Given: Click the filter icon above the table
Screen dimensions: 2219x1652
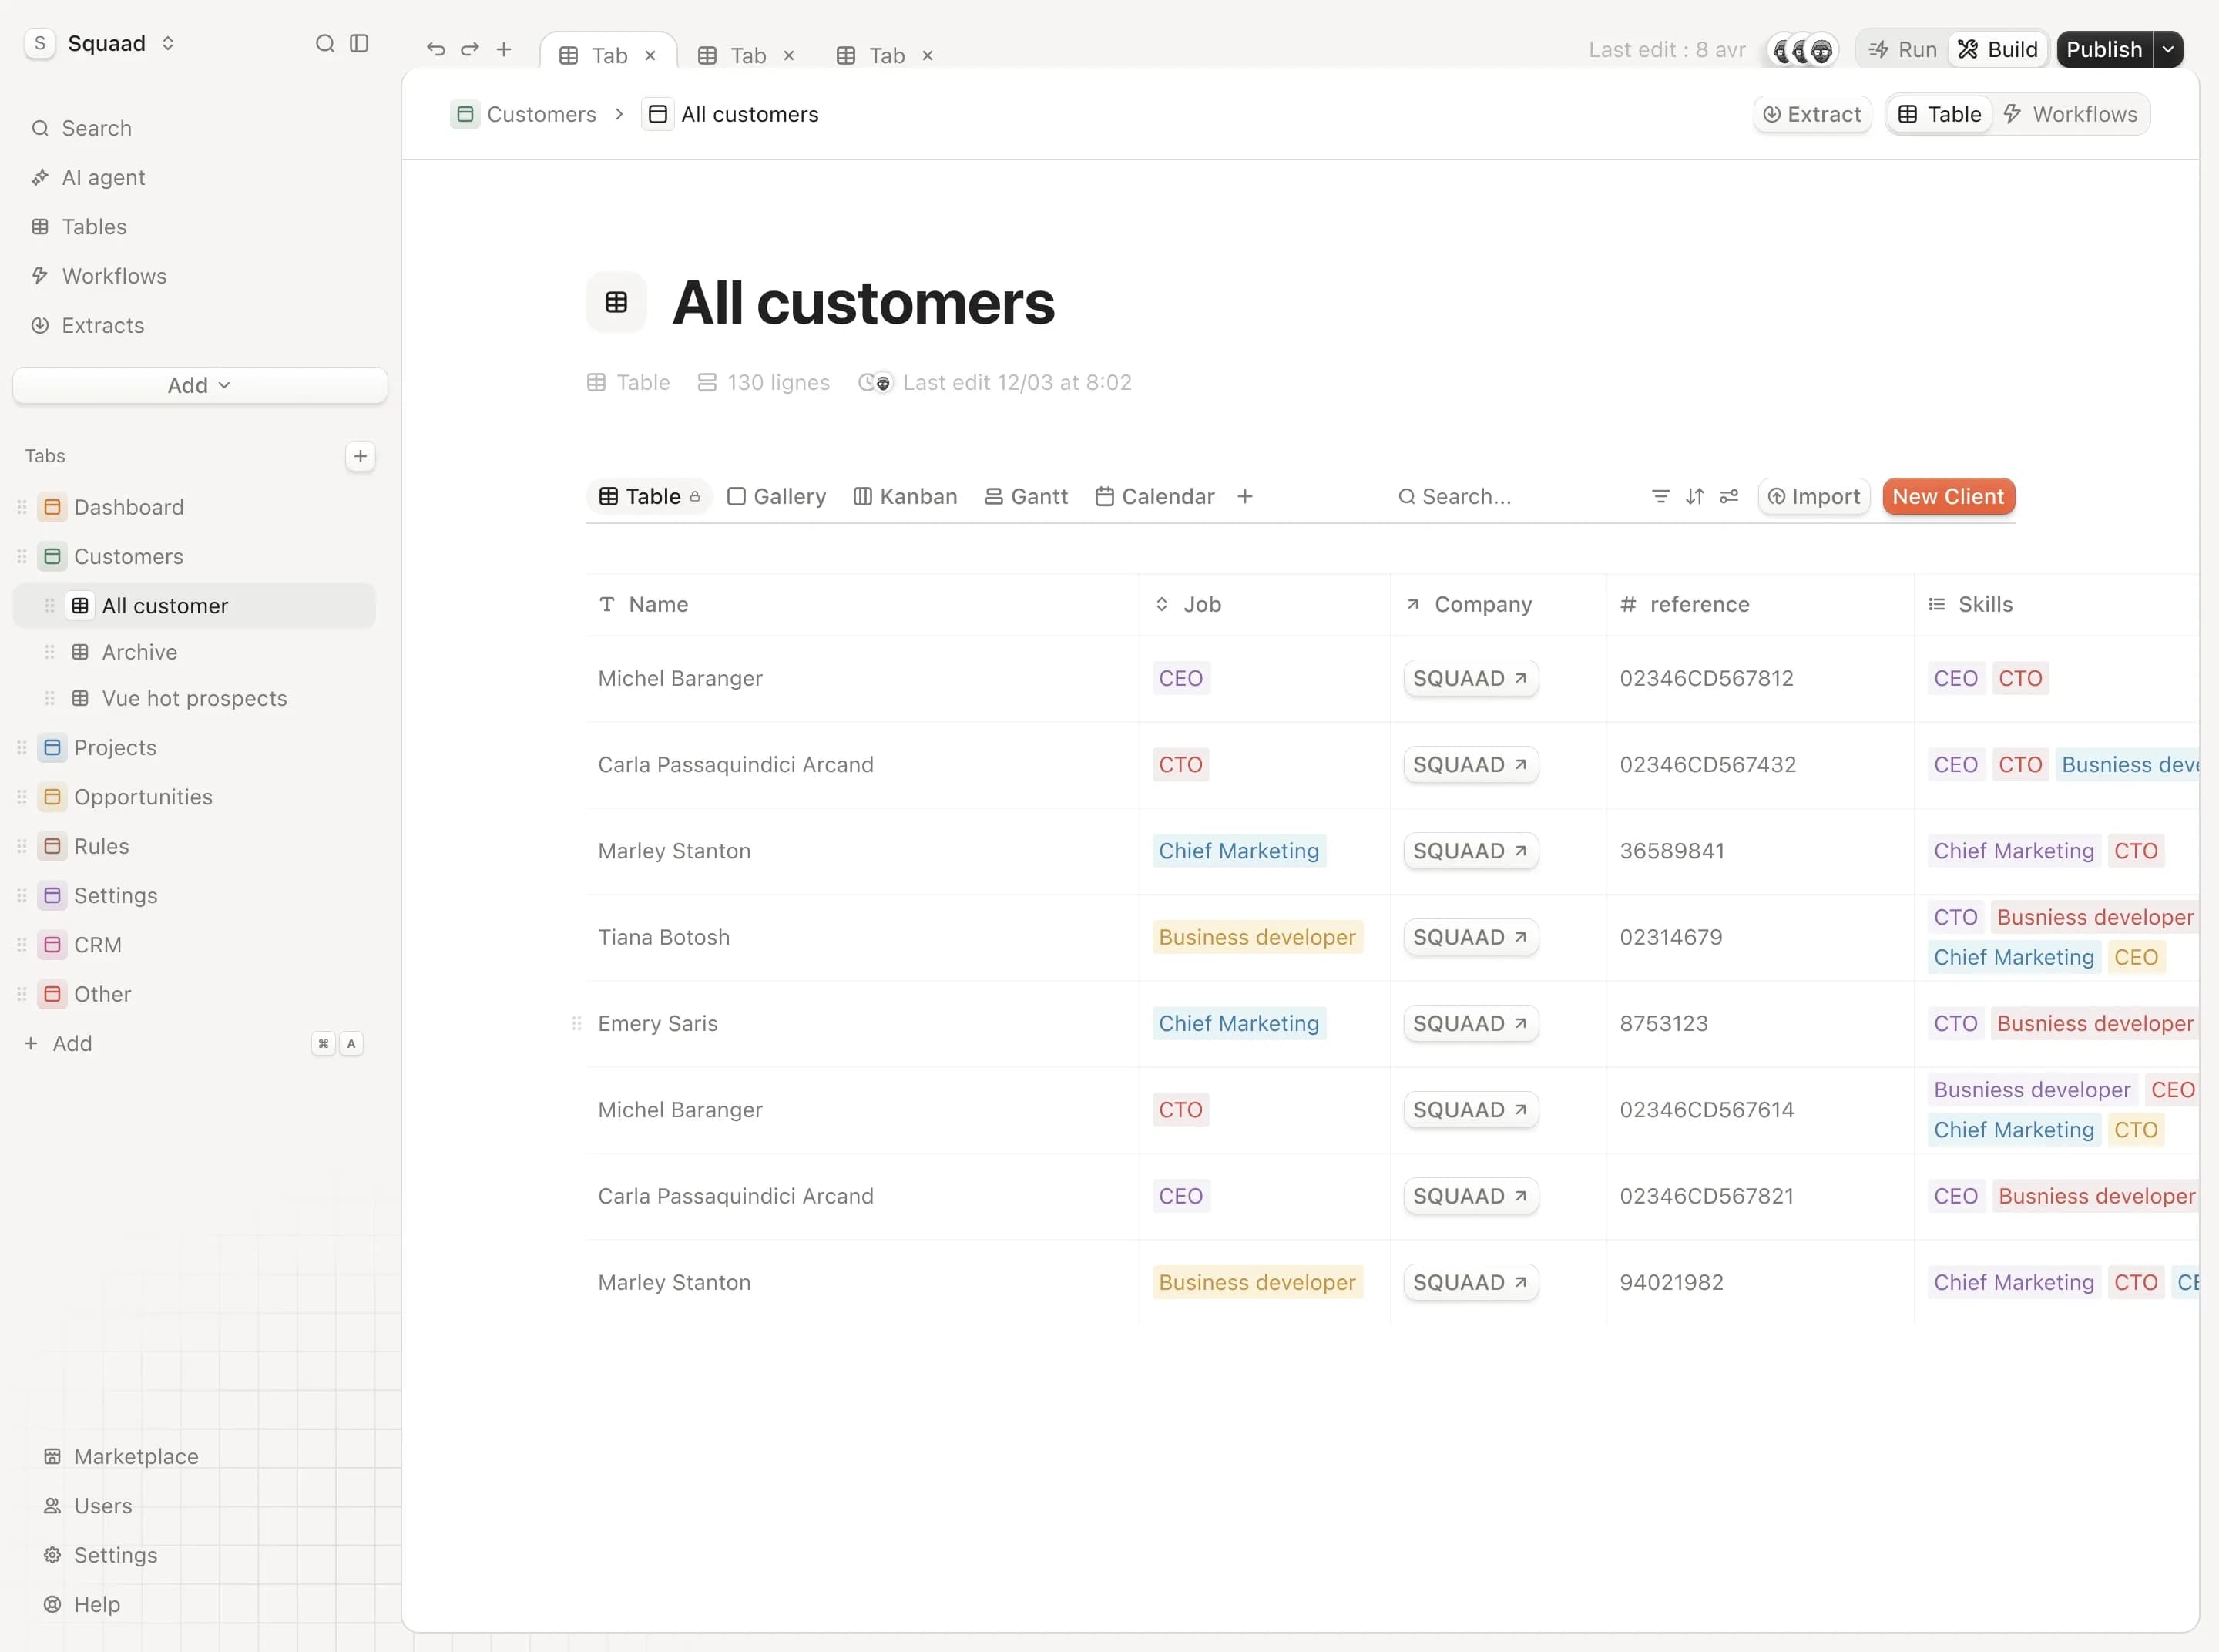Looking at the screenshot, I should (1660, 496).
